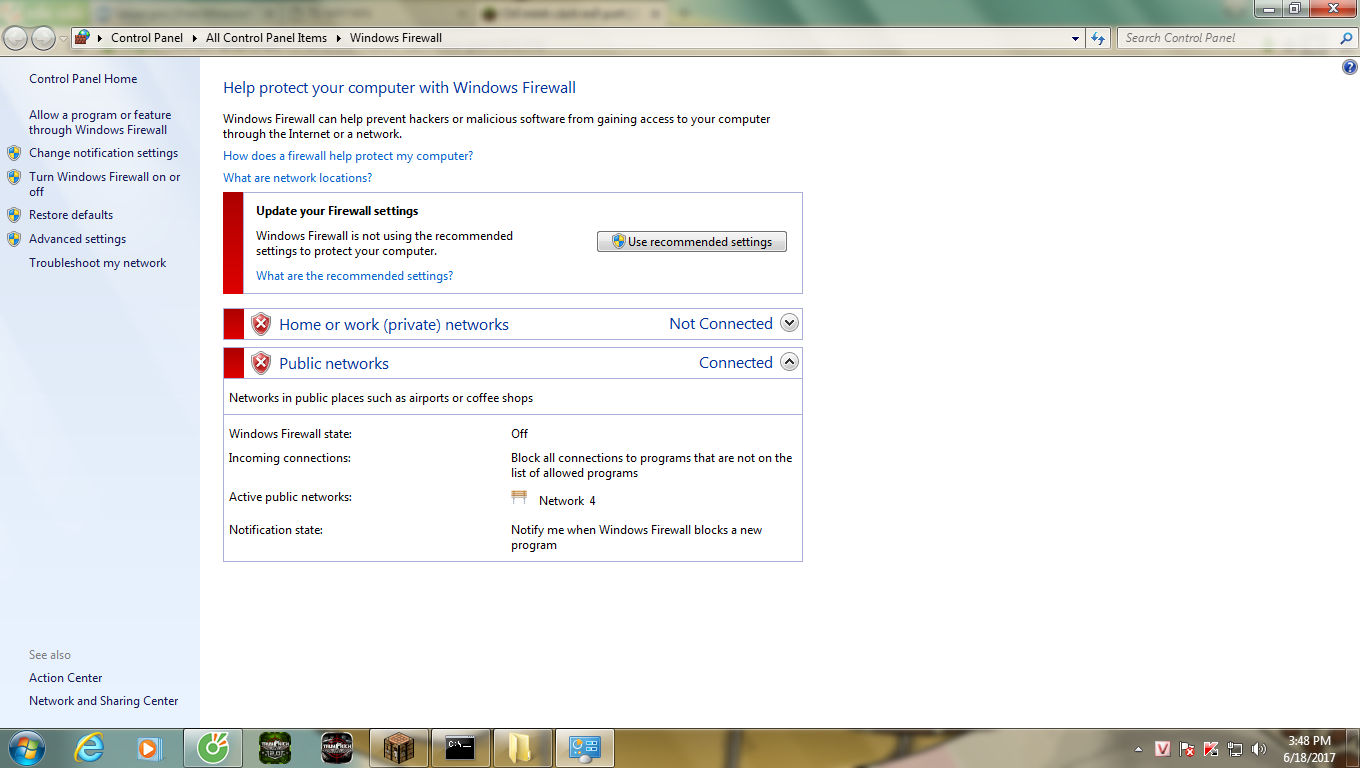Open the recent pages dropdown beside Forward
Image resolution: width=1360 pixels, height=768 pixels.
[64, 38]
